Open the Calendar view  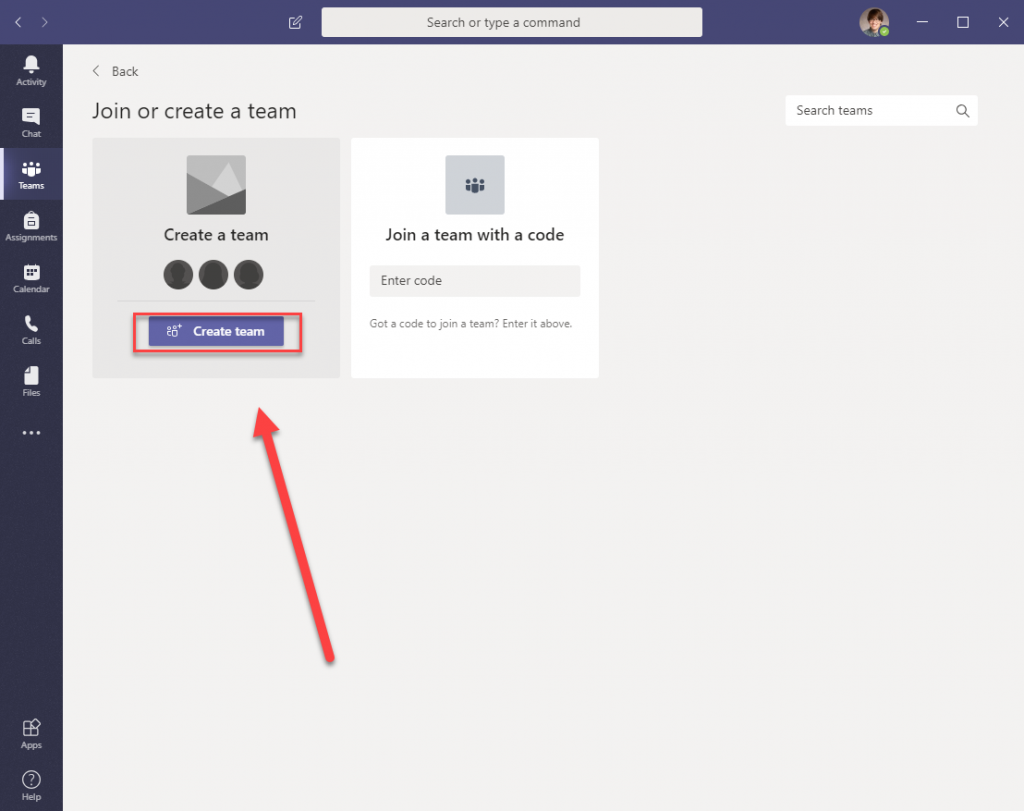click(x=31, y=278)
